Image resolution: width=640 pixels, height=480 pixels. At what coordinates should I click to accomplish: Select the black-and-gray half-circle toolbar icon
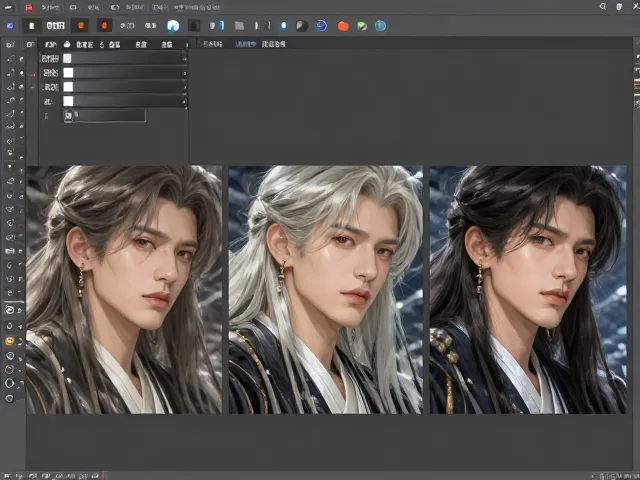click(302, 26)
